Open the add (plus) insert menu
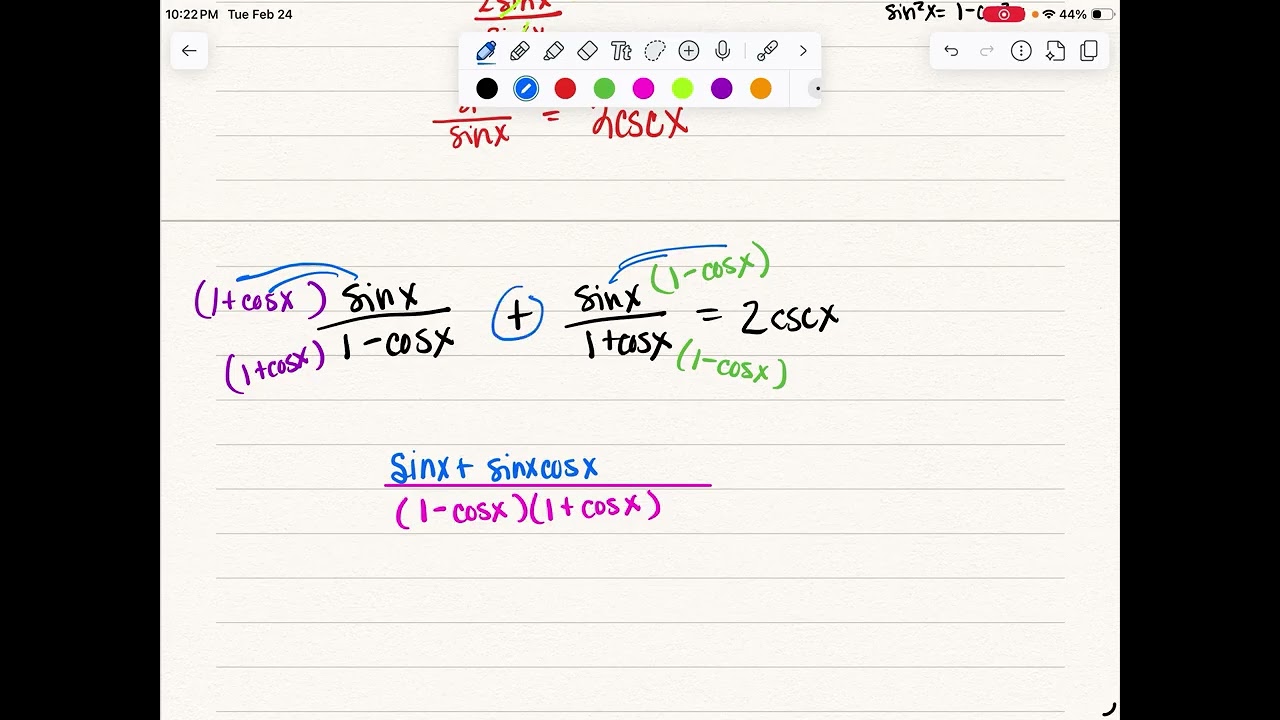Viewport: 1280px width, 720px height. click(x=689, y=51)
